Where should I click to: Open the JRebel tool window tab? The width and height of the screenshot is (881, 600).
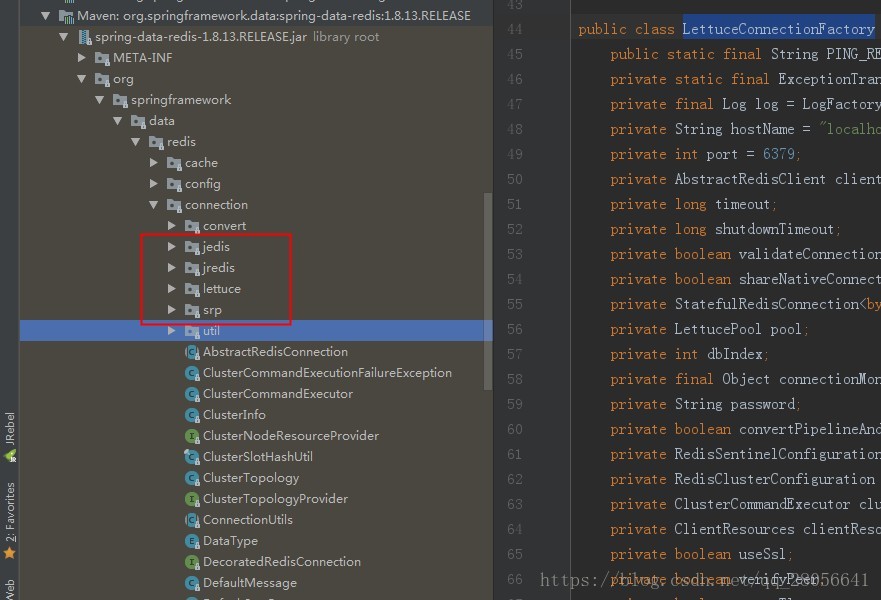(10, 437)
